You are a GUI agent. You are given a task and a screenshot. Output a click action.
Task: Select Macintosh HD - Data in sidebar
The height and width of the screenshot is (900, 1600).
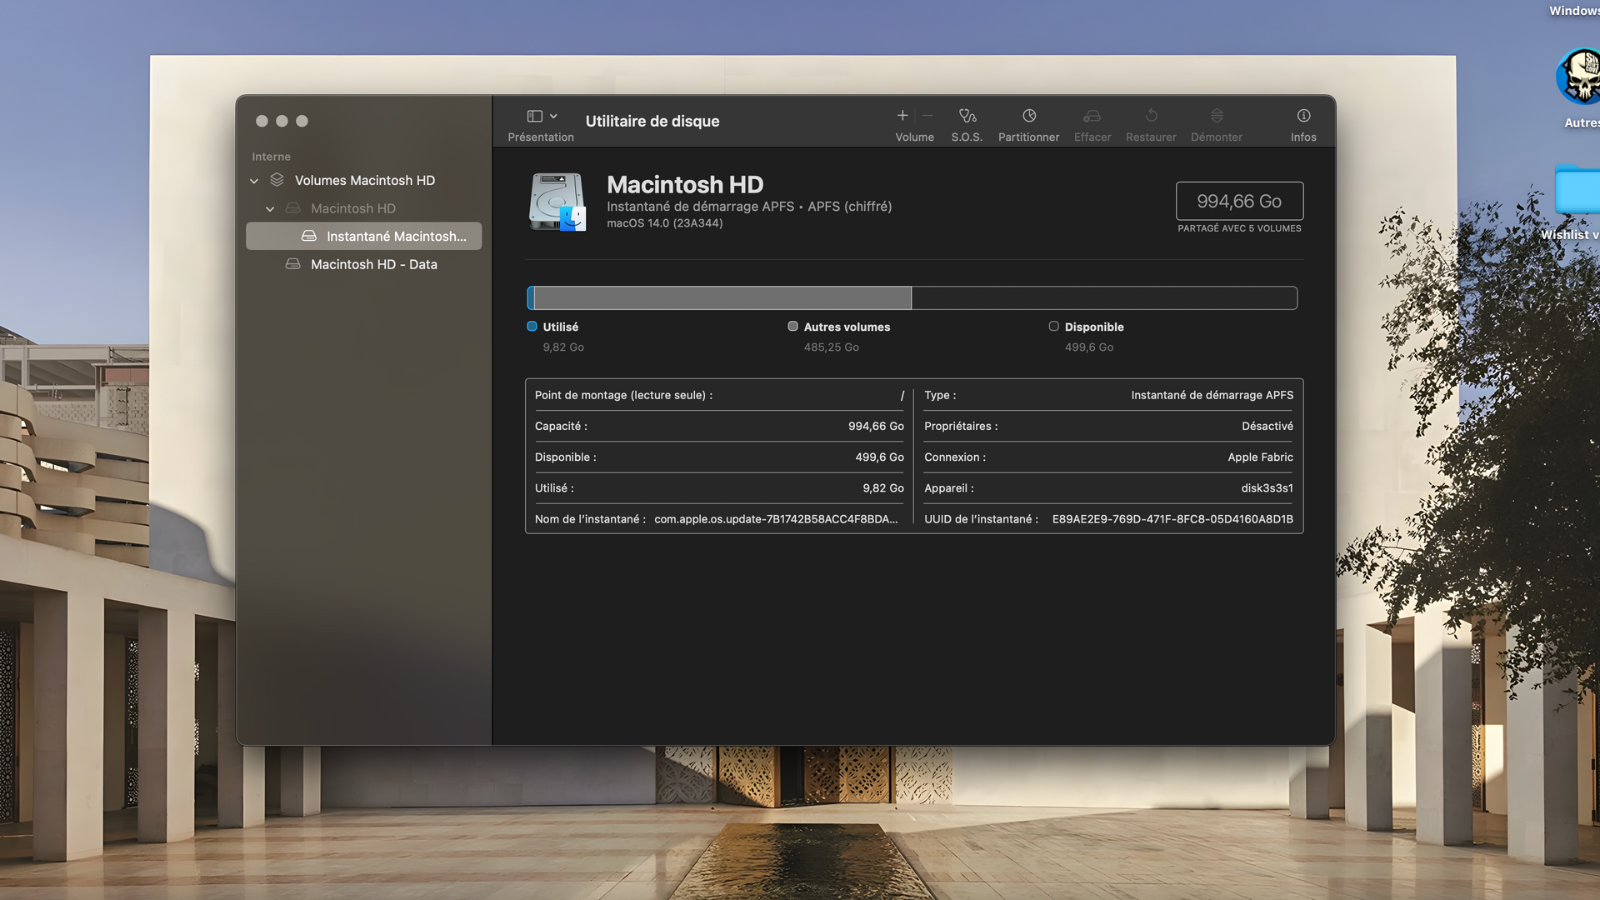[373, 264]
